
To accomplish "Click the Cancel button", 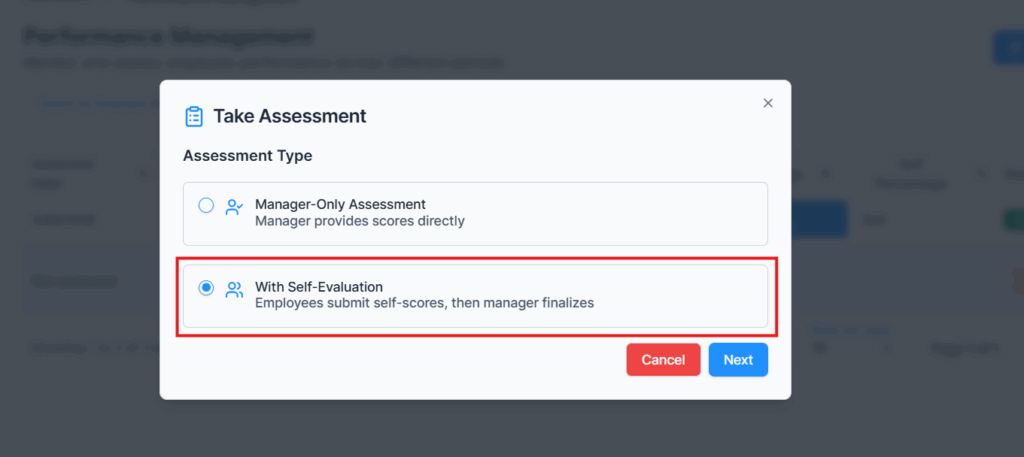I will tap(663, 360).
